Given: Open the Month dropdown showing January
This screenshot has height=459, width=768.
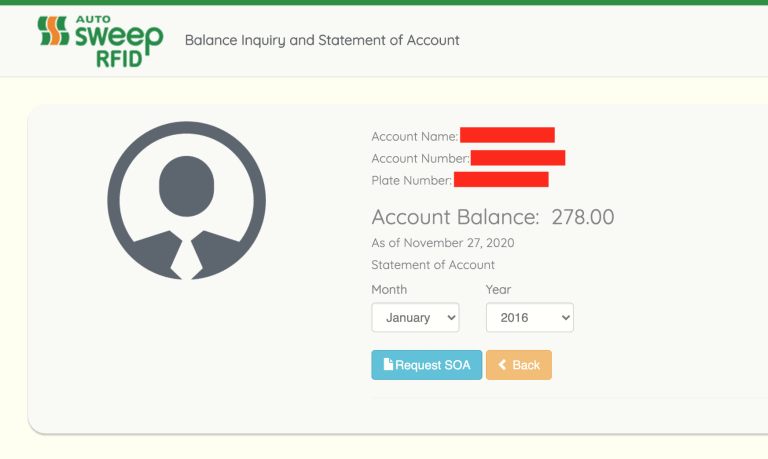Looking at the screenshot, I should (415, 318).
